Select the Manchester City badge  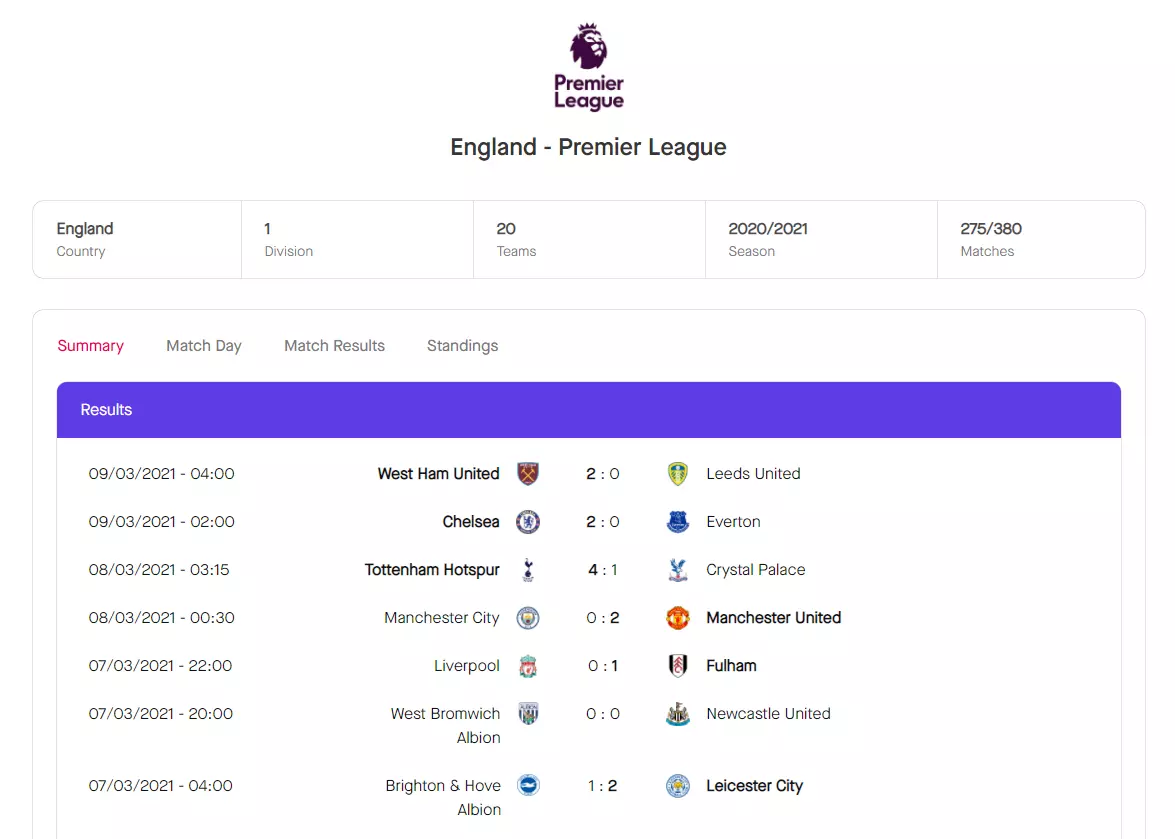click(528, 617)
